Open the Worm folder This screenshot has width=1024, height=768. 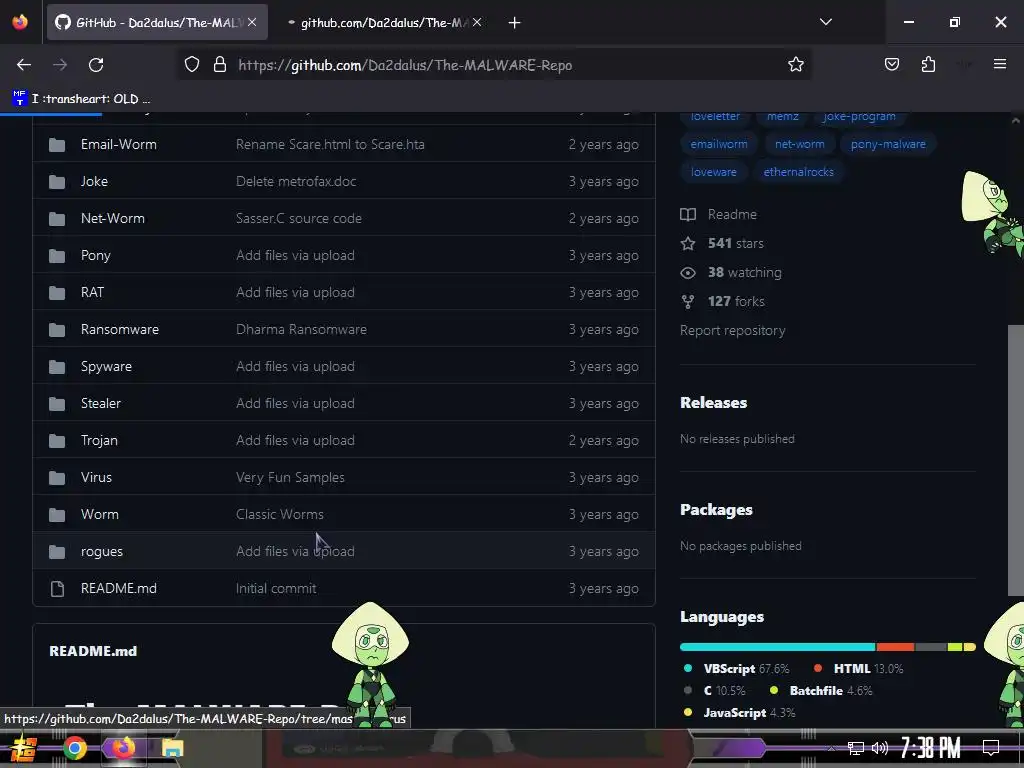(x=99, y=515)
